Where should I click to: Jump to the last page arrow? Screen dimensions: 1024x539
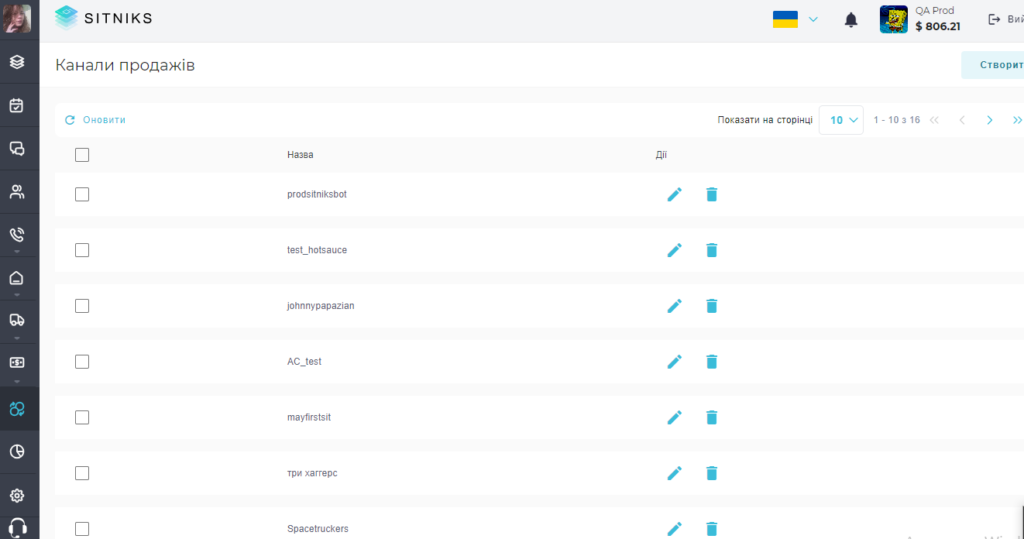coord(1017,120)
